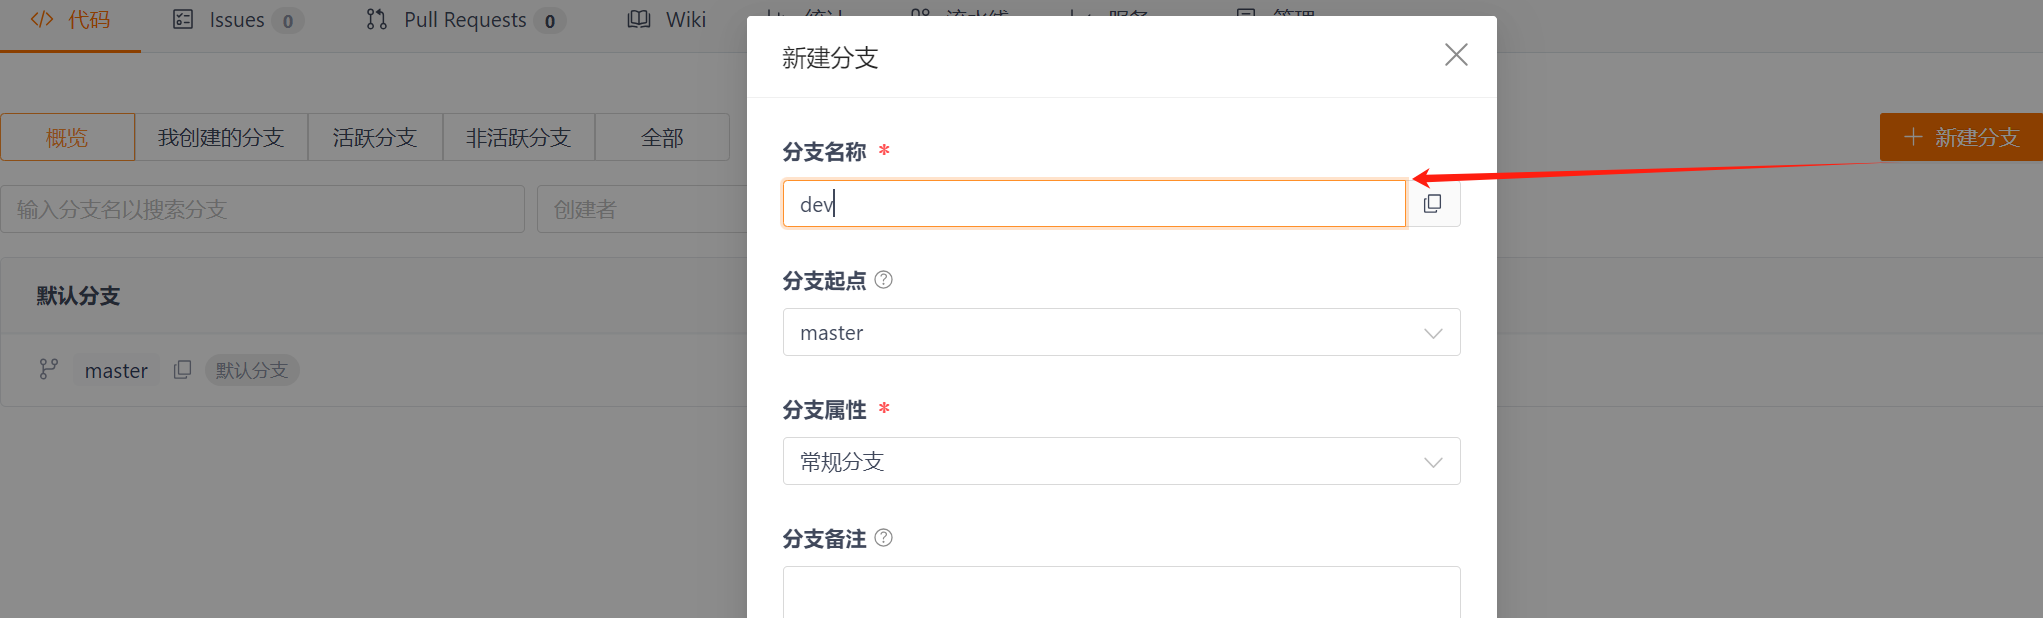Select the 概览 branch filter
The width and height of the screenshot is (2043, 618).
(67, 137)
